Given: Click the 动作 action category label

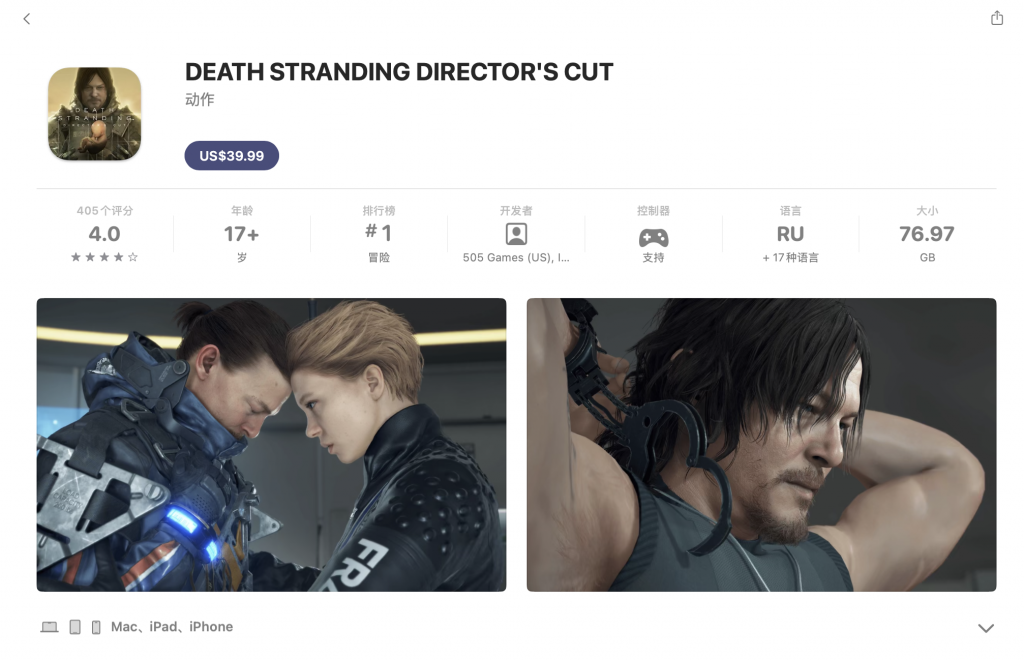Looking at the screenshot, I should point(199,99).
